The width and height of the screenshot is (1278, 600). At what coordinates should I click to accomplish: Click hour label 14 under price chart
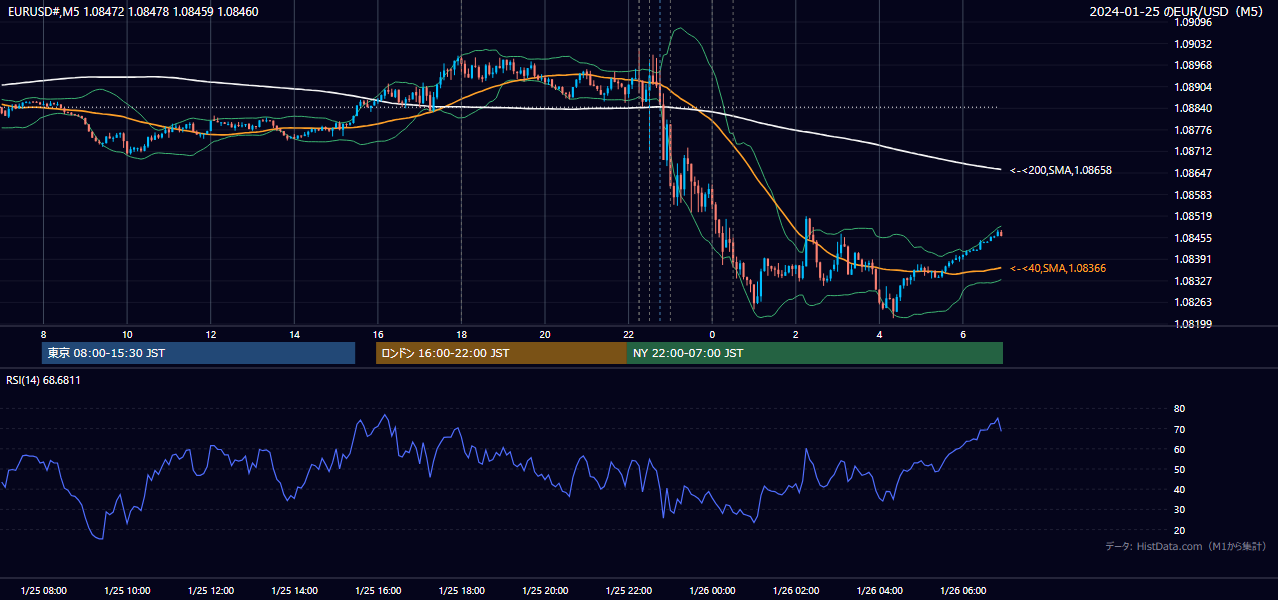(294, 334)
